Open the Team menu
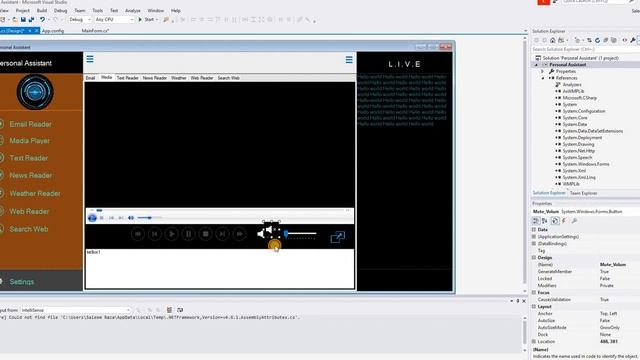 tap(80, 11)
